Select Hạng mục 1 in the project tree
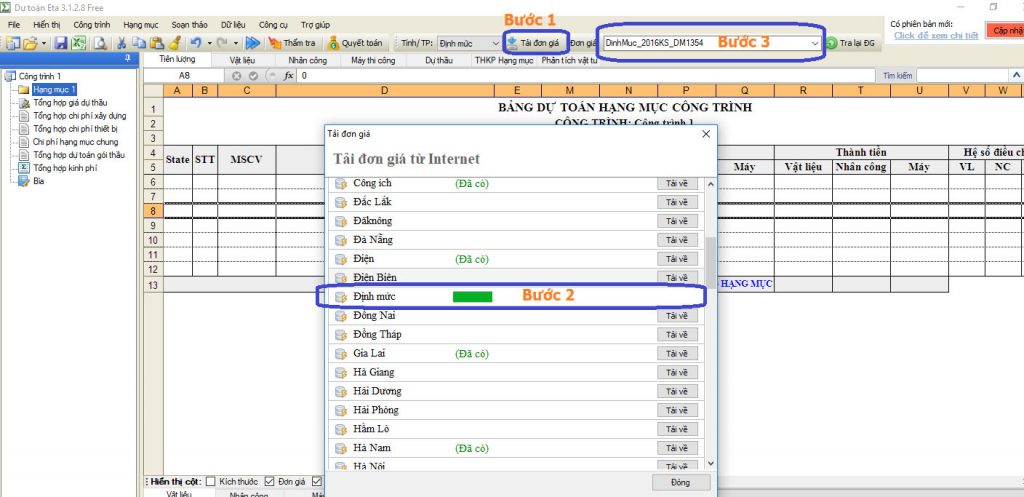1024x497 pixels. click(x=54, y=89)
